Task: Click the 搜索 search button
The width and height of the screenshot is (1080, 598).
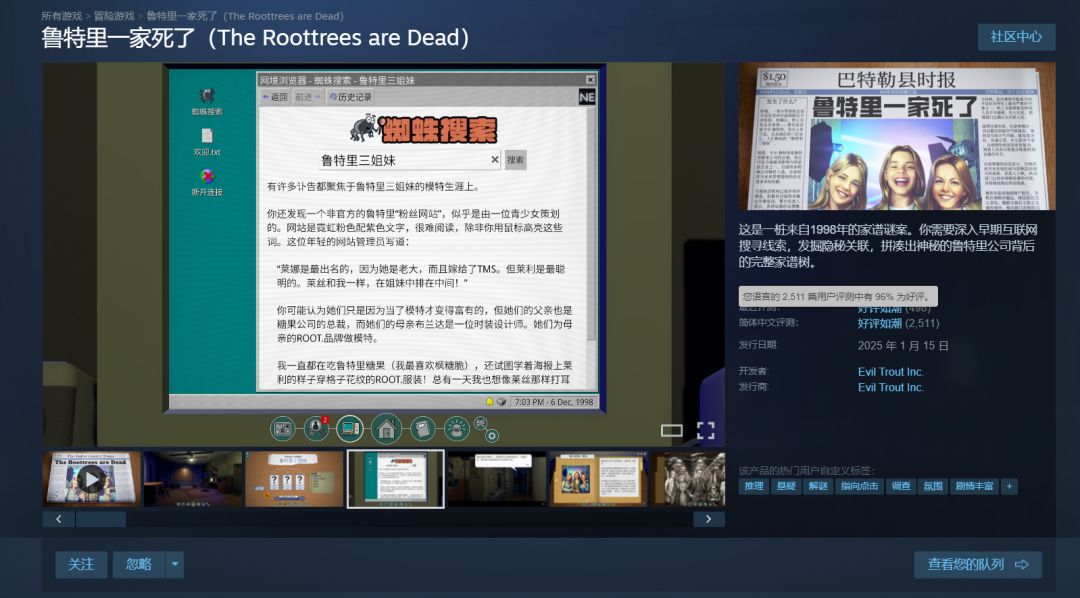Action: (515, 160)
